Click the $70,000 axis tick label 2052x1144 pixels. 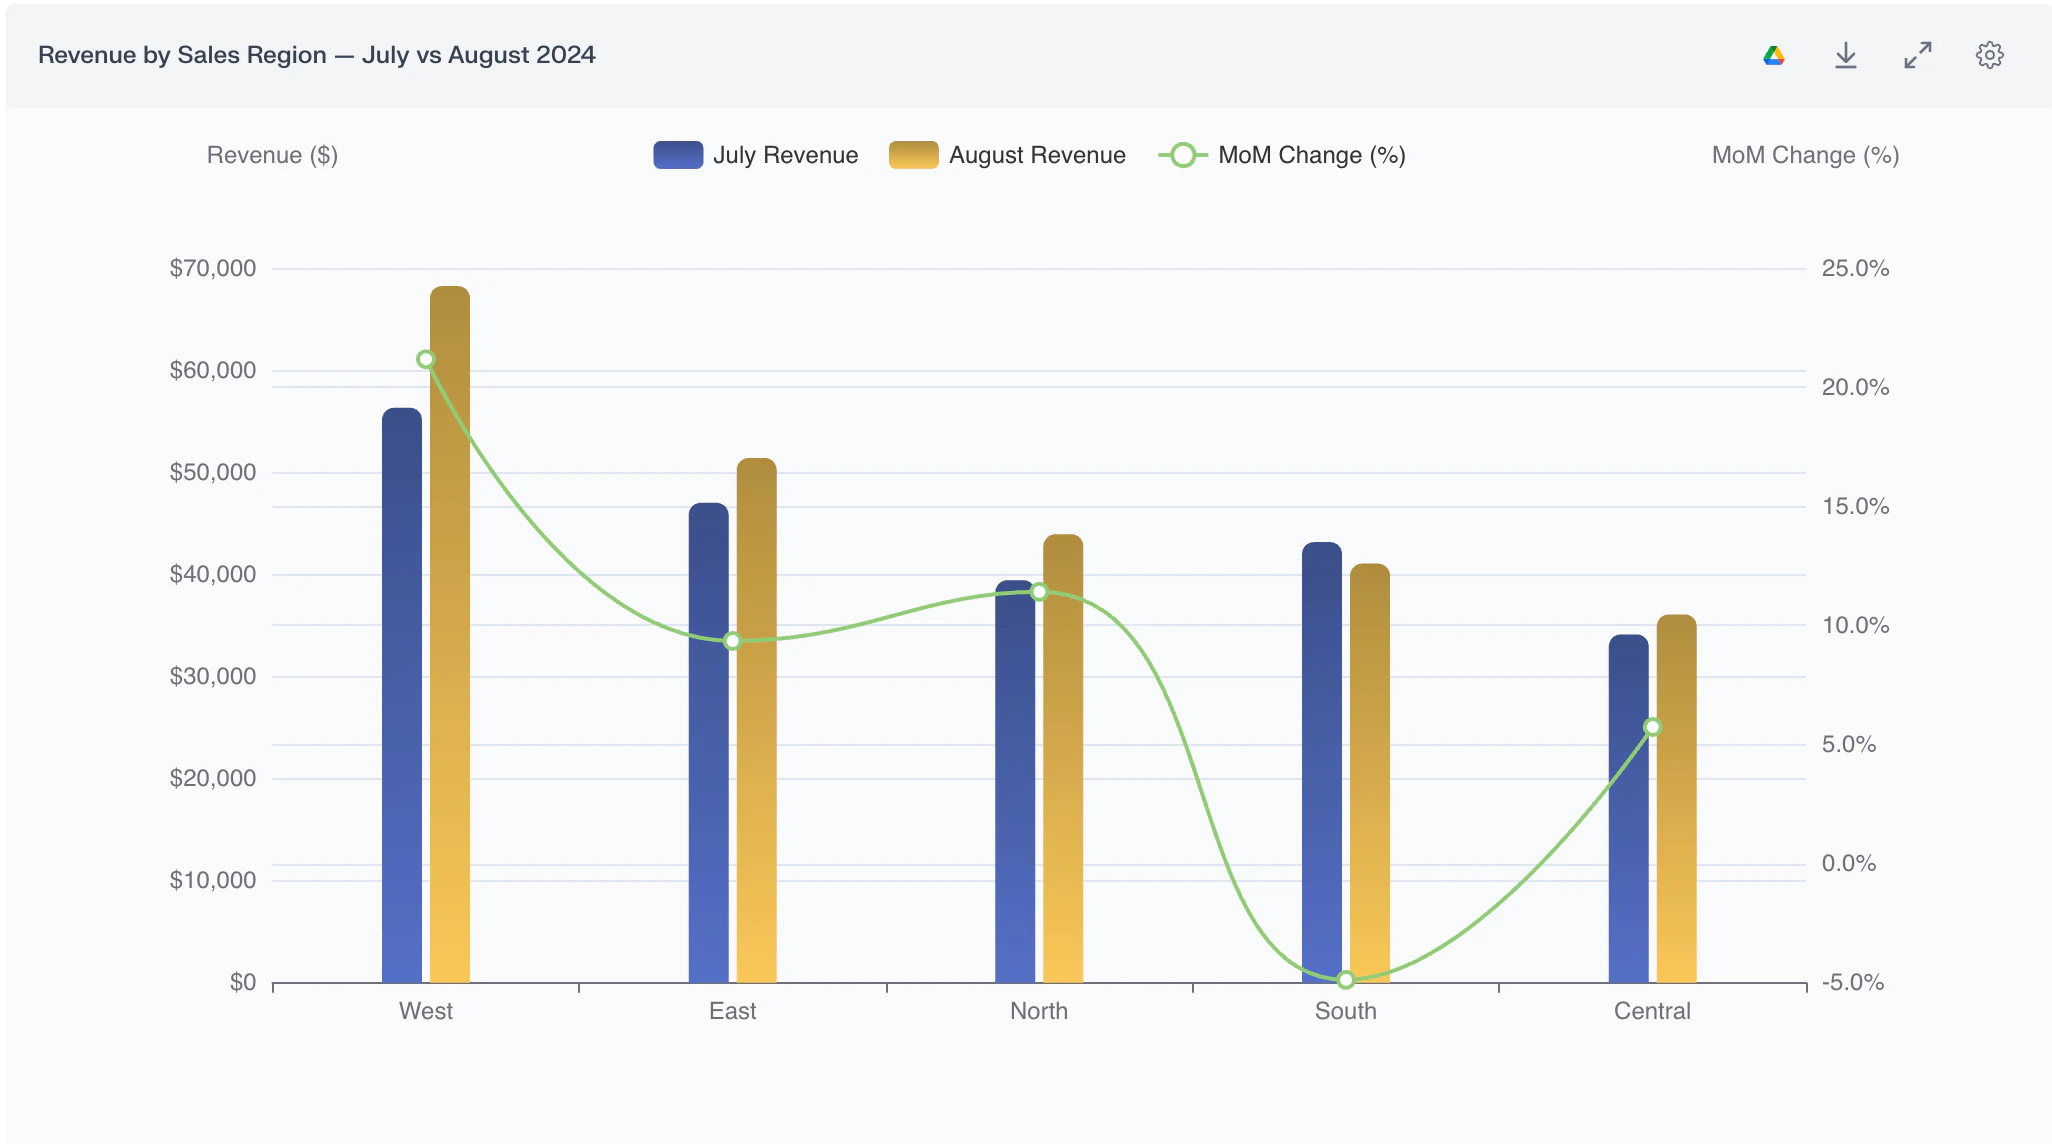click(213, 268)
